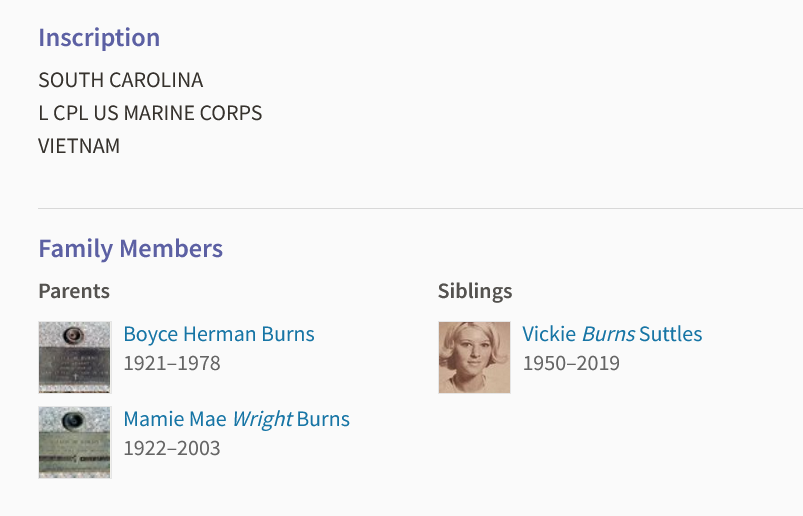Viewport: 803px width, 516px height.
Task: Click the VIETNAM inscription line
Action: 79,146
